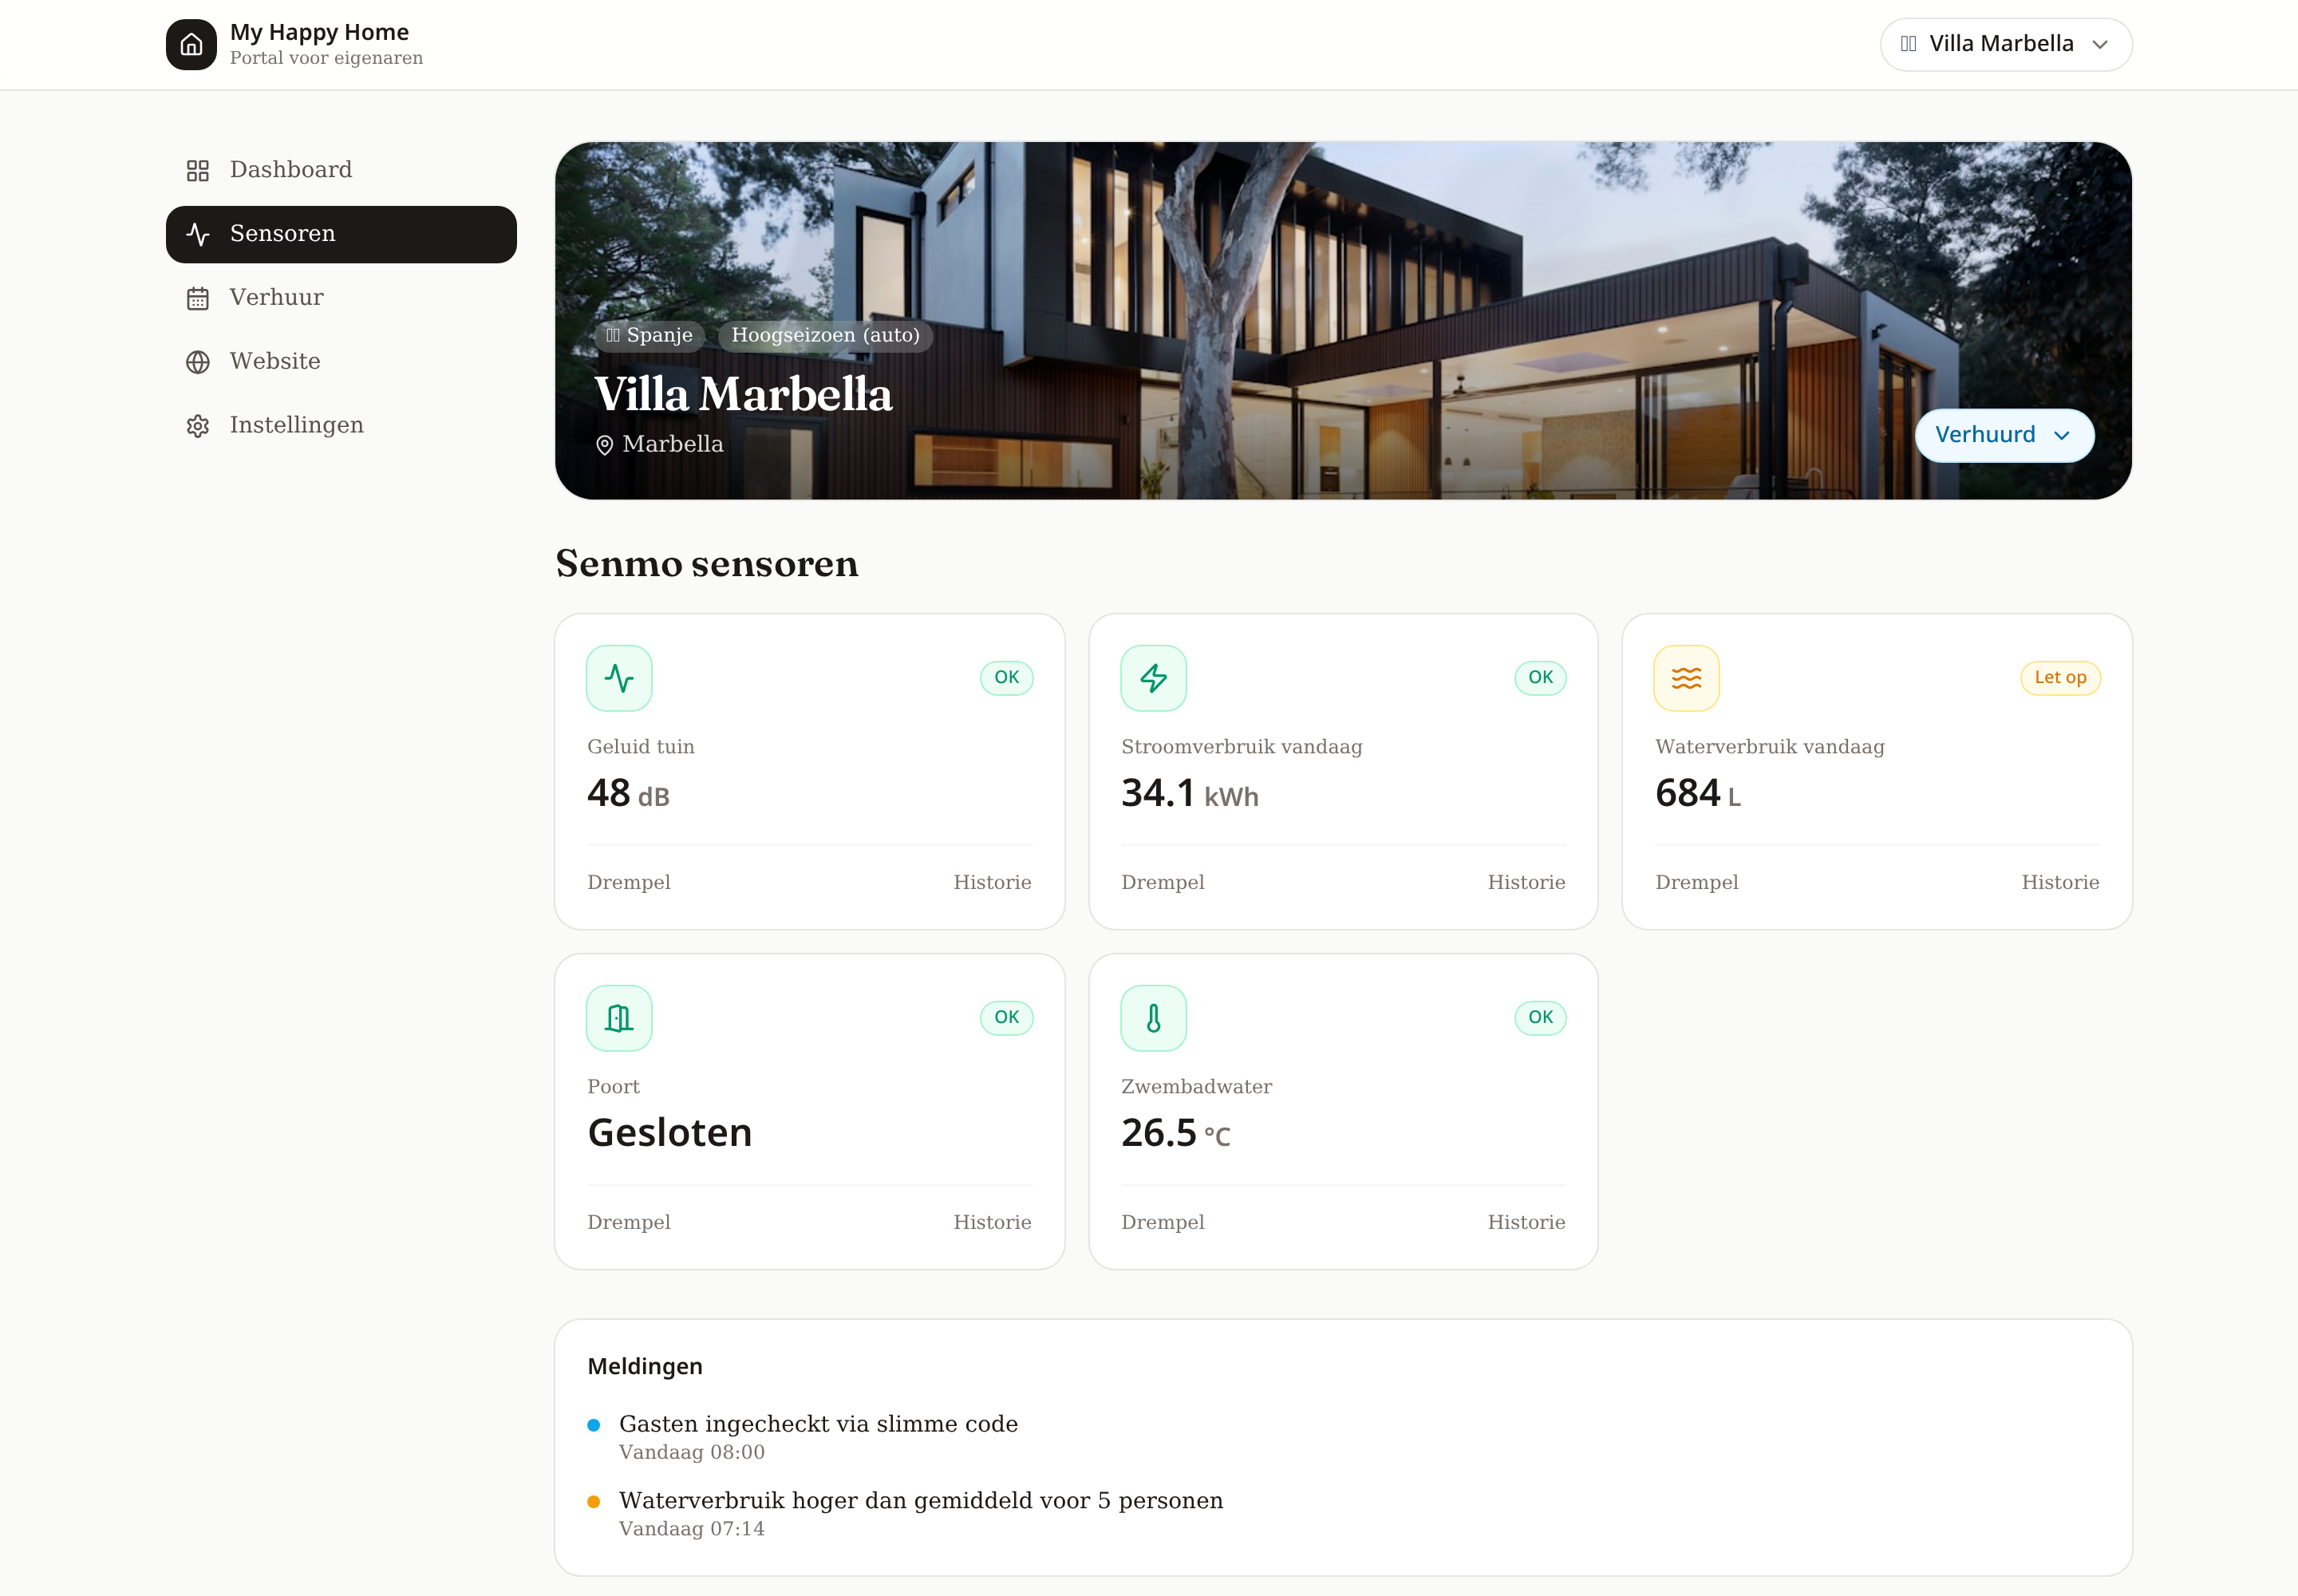Image resolution: width=2298 pixels, height=1596 pixels.
Task: Click the Geluid tuin sound wave icon
Action: tap(619, 678)
